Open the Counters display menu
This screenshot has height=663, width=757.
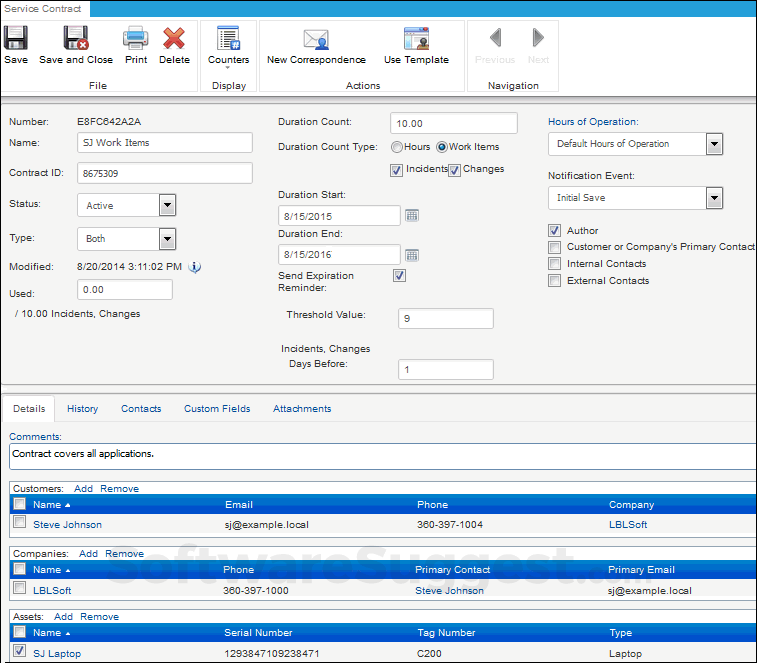[x=229, y=41]
